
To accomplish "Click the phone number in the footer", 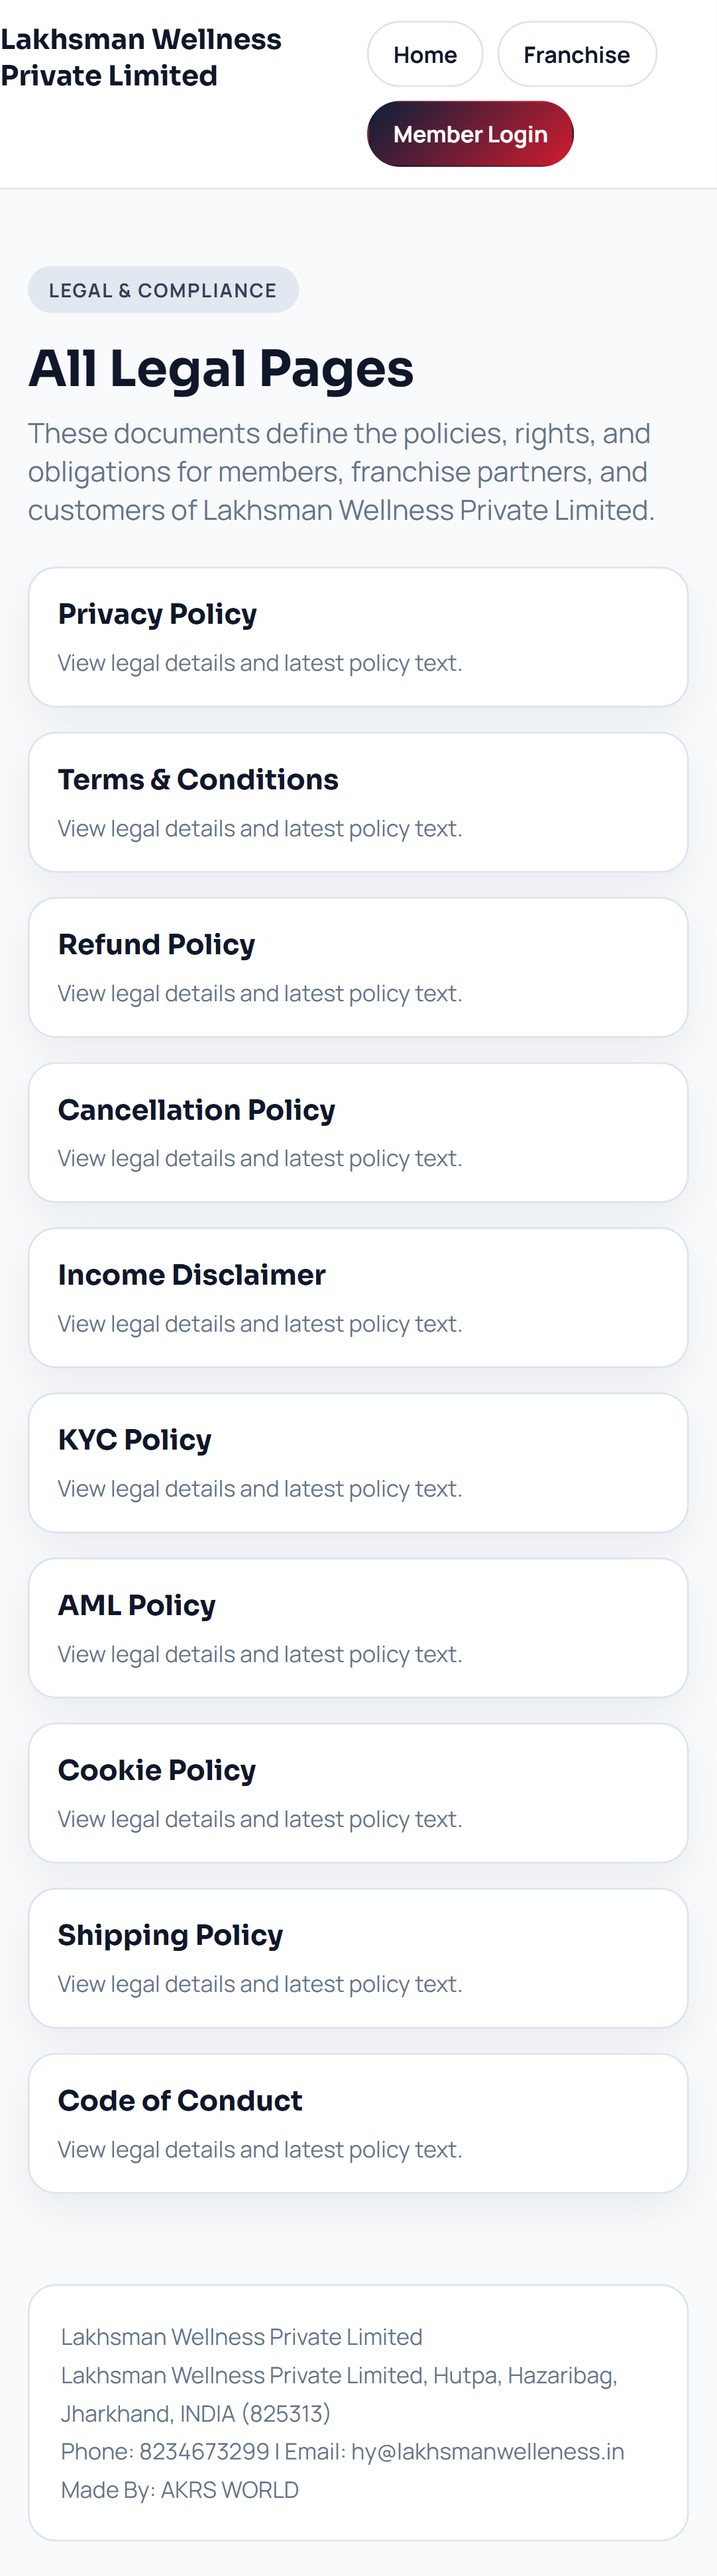I will (x=204, y=2451).
